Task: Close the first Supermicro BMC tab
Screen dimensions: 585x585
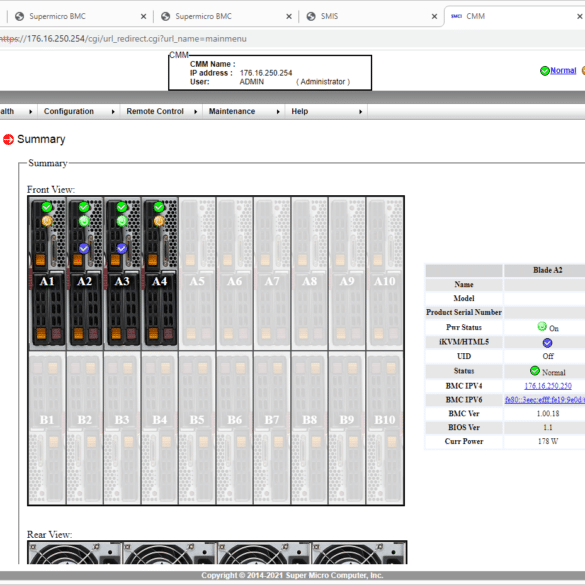Action: [x=143, y=16]
